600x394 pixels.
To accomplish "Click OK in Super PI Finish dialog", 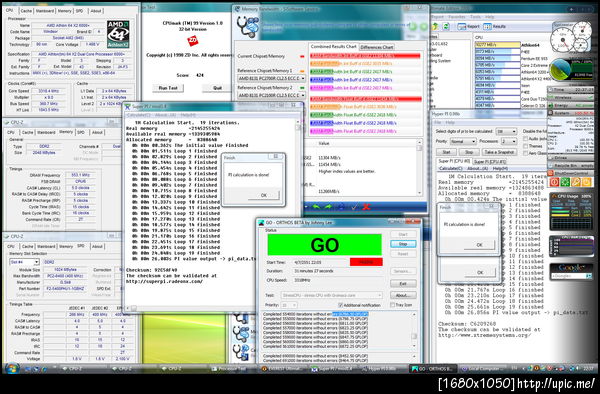I will click(264, 195).
